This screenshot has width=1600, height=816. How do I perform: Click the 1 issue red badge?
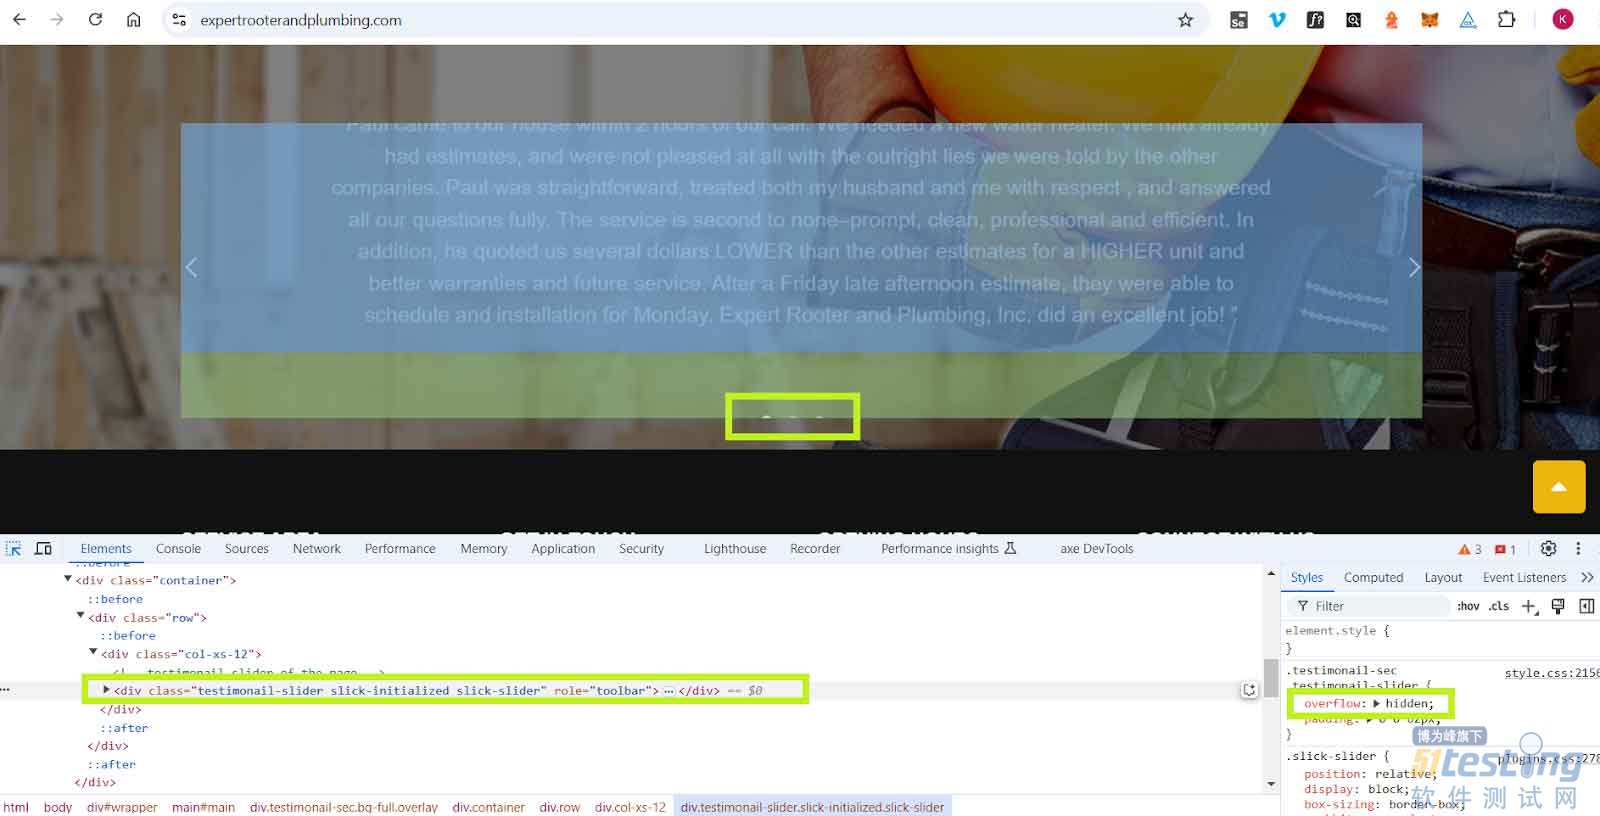tap(1505, 549)
